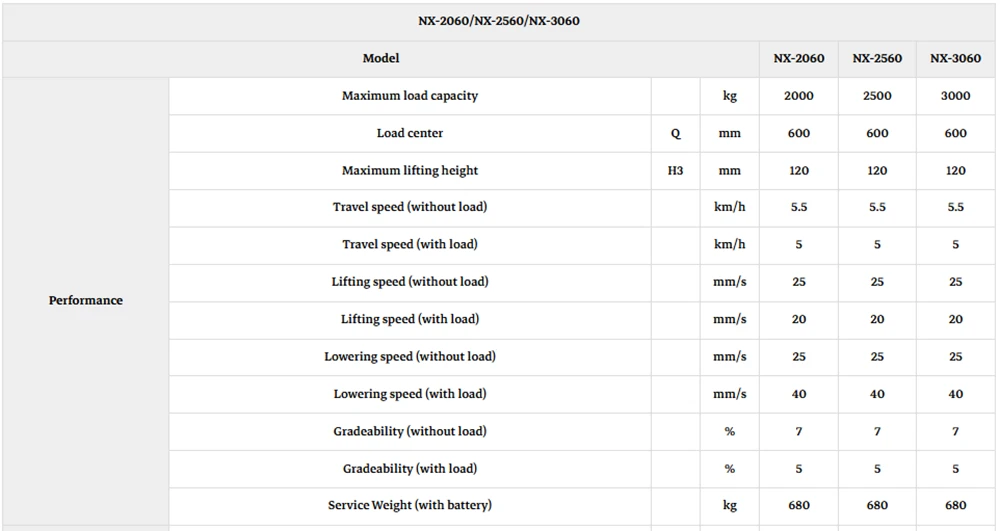Select Lifting speed (without load) label
1000x531 pixels.
coord(409,282)
